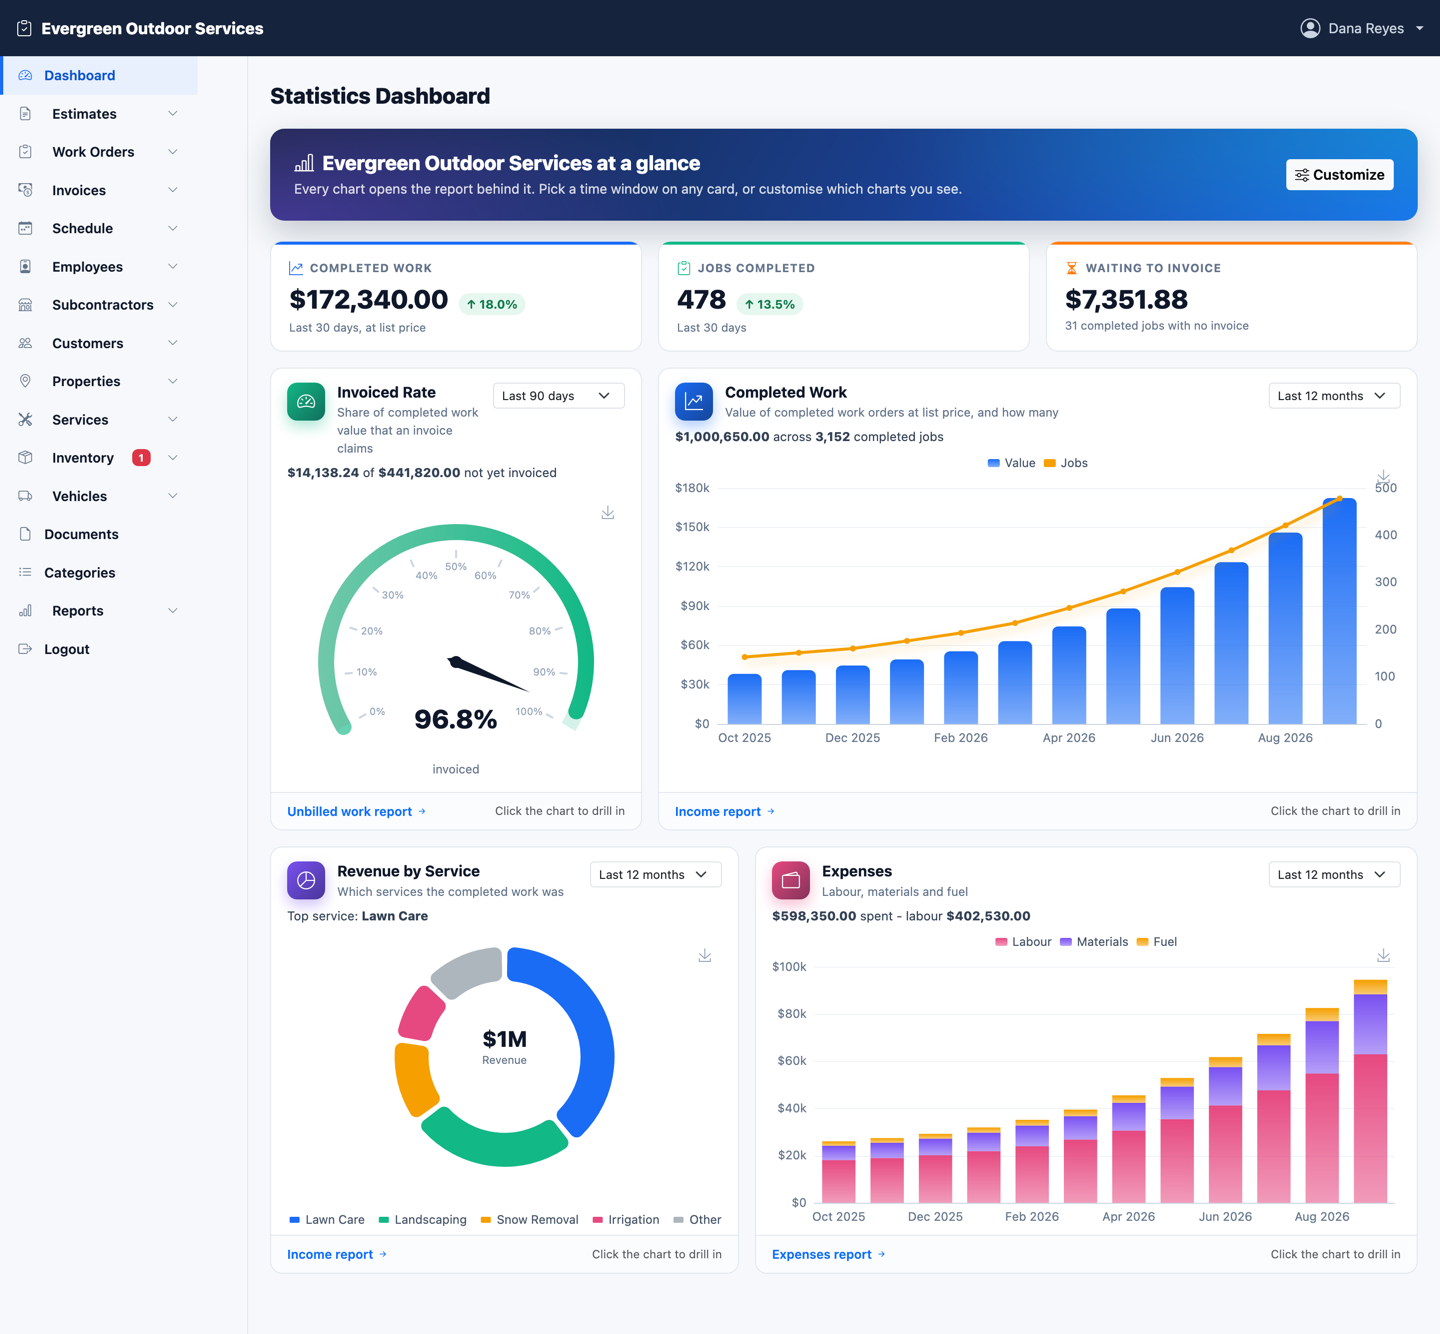Click the Inventory red notification badge

[x=141, y=458]
